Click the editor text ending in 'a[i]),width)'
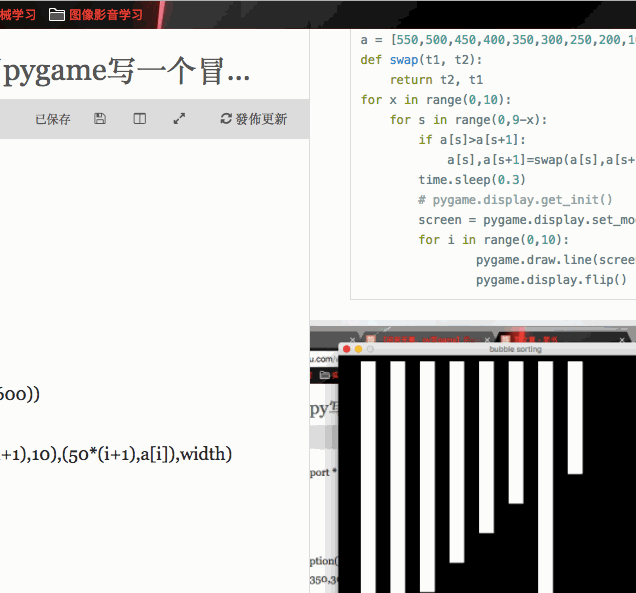 point(116,454)
